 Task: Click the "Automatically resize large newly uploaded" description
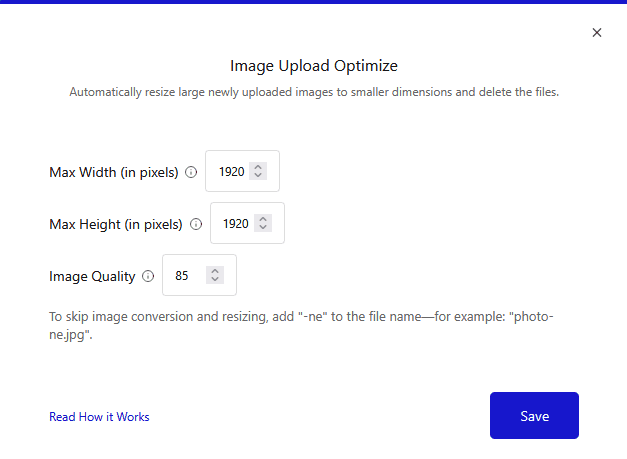click(x=314, y=92)
